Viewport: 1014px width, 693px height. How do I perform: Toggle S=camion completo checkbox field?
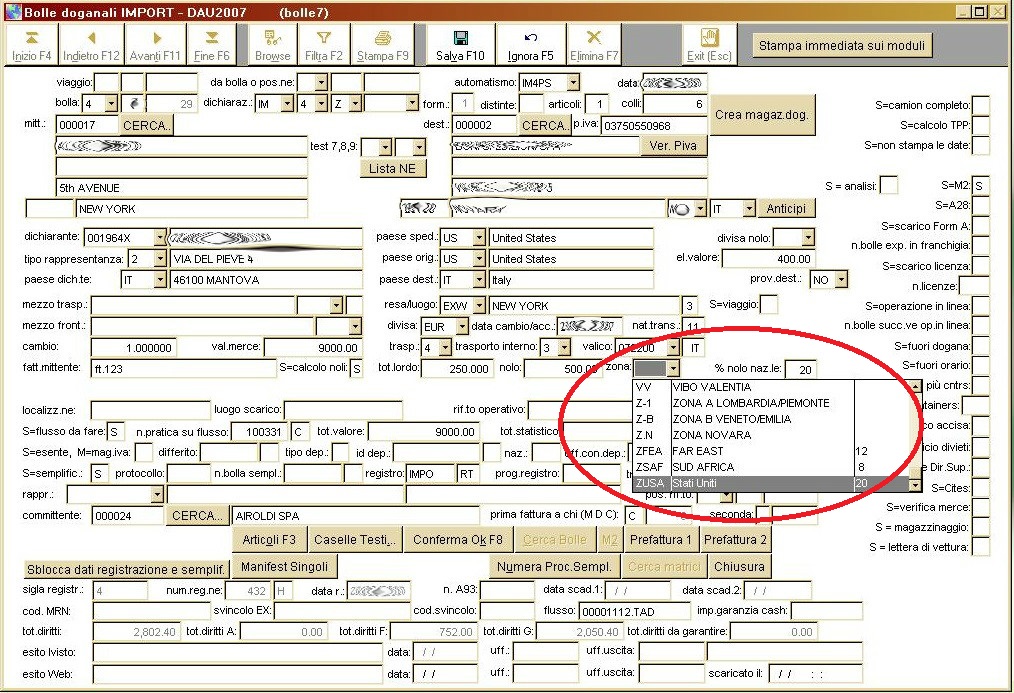click(981, 105)
